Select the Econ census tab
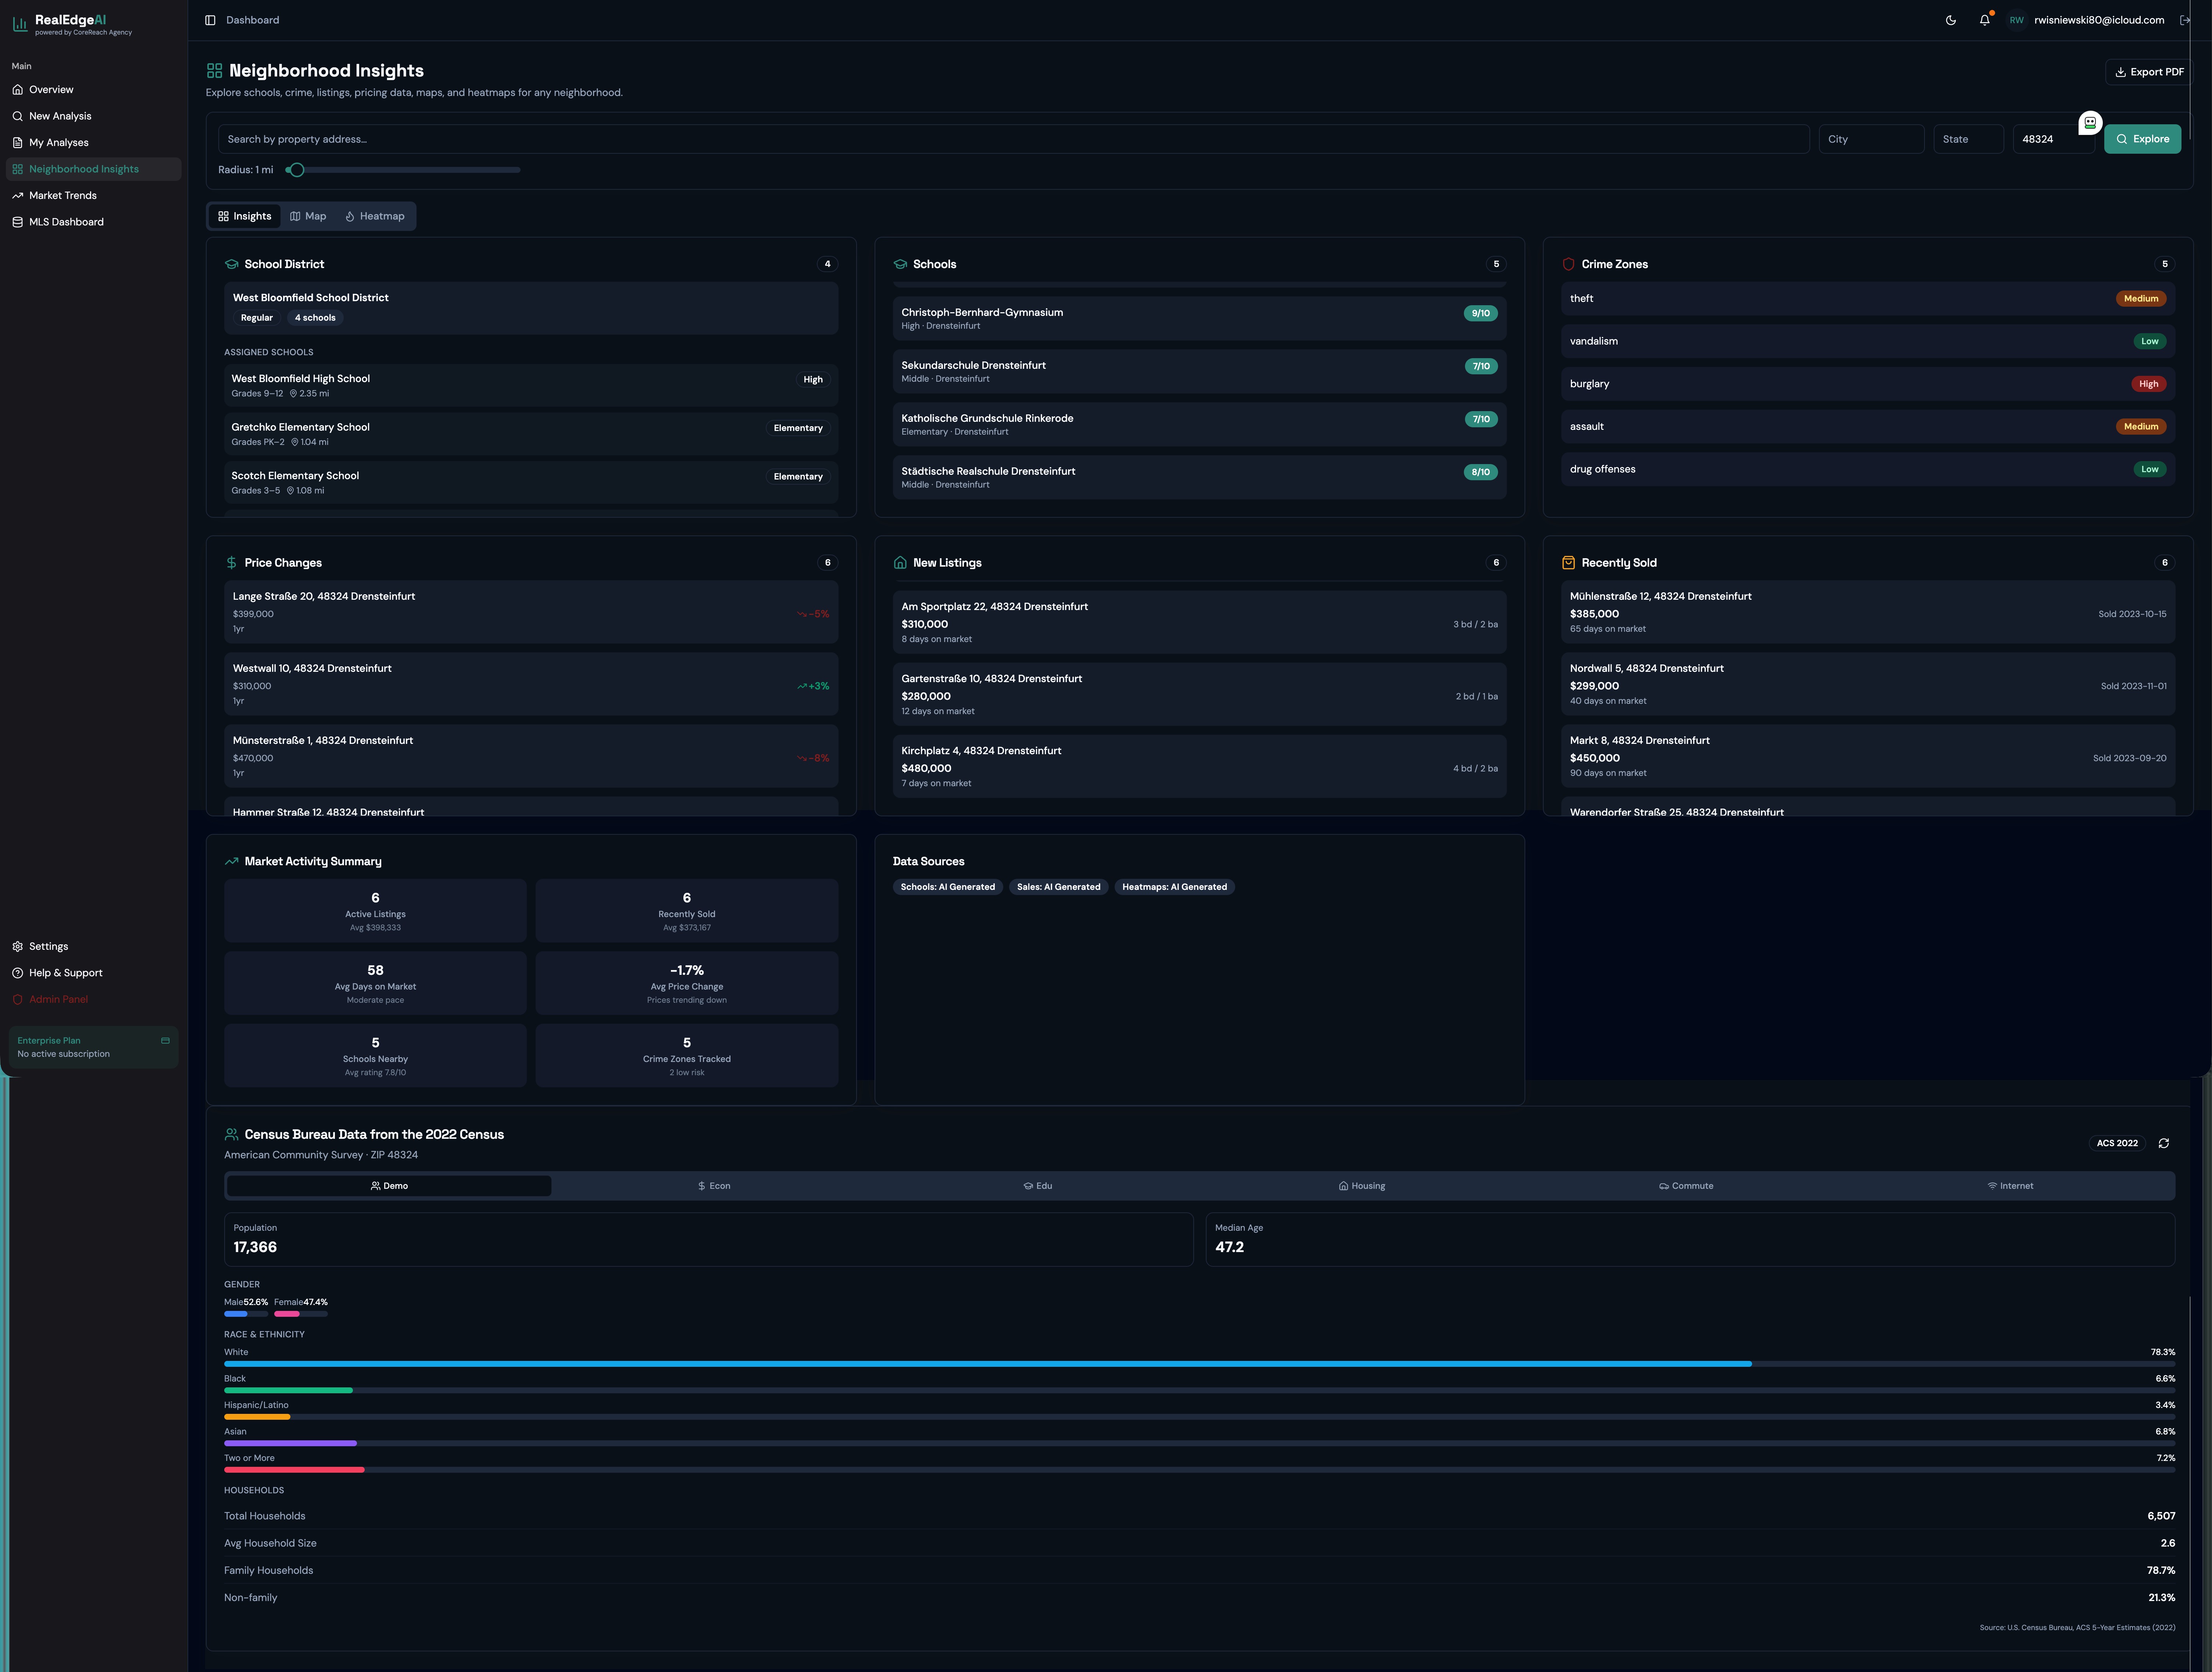The height and width of the screenshot is (1672, 2212). click(x=714, y=1186)
